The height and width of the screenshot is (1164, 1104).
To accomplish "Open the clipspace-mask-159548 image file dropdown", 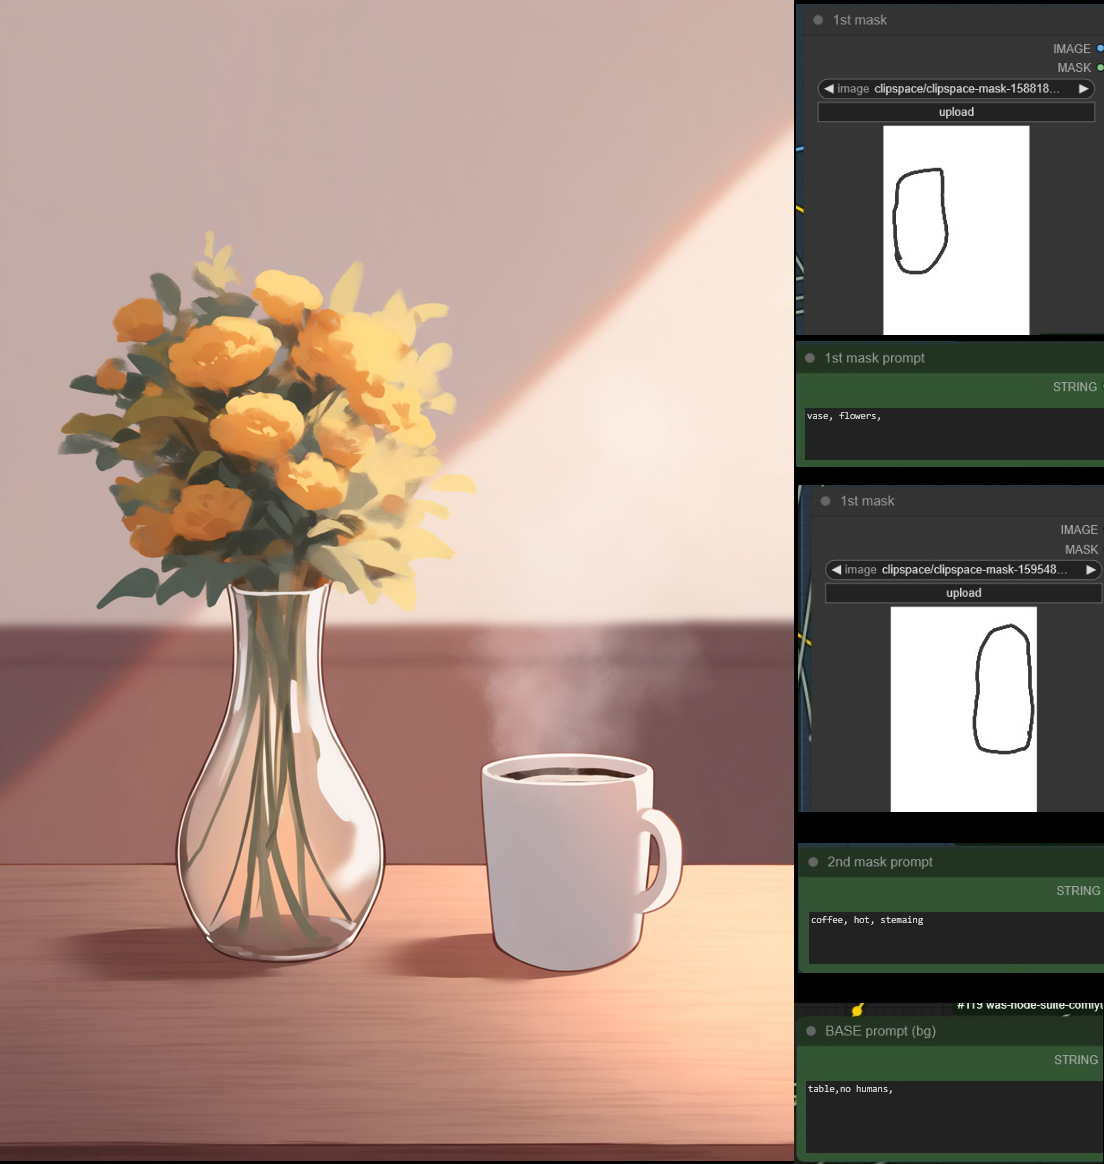I will tap(964, 570).
